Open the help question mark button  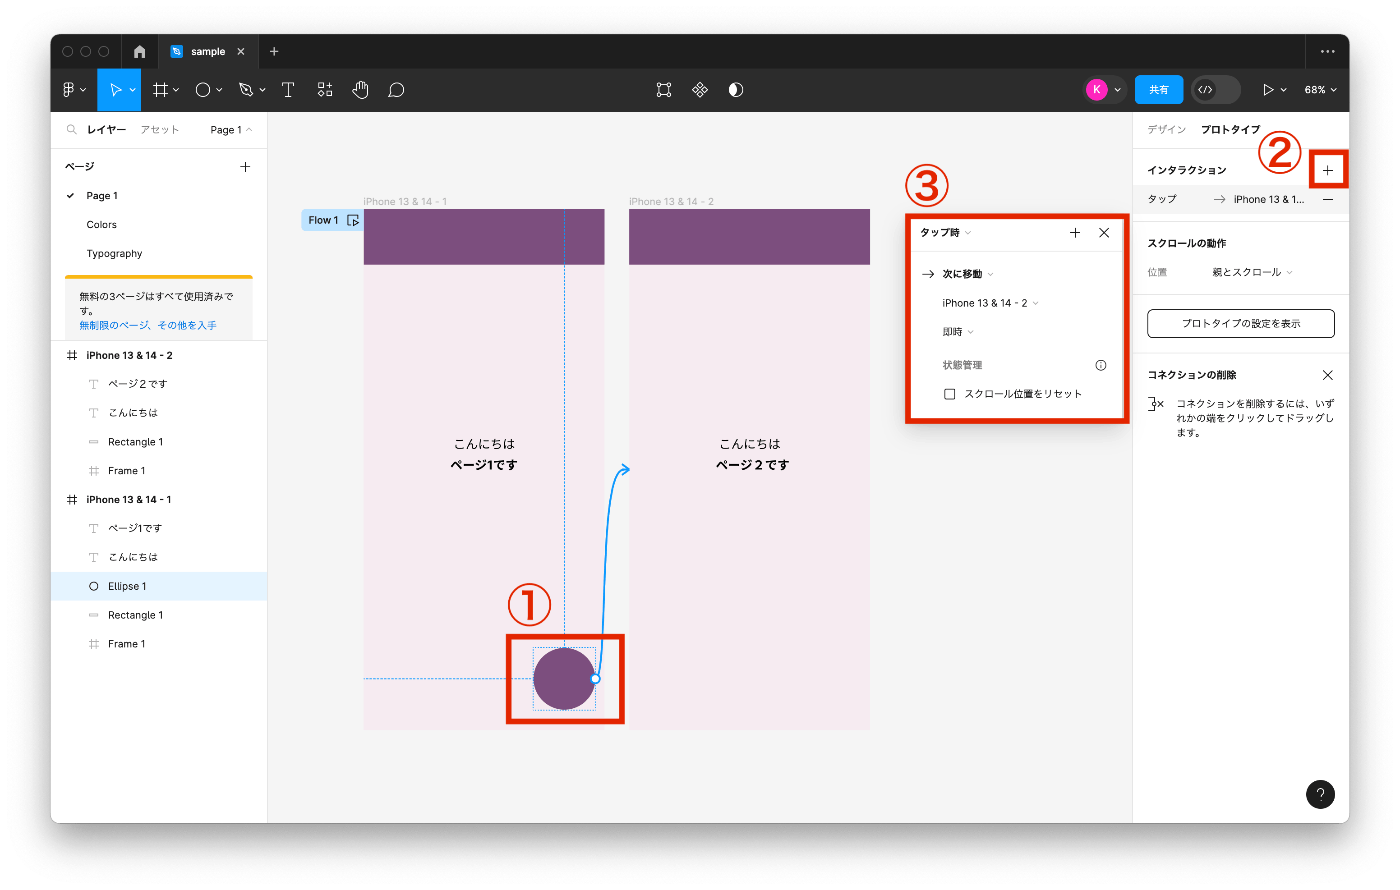pos(1320,795)
